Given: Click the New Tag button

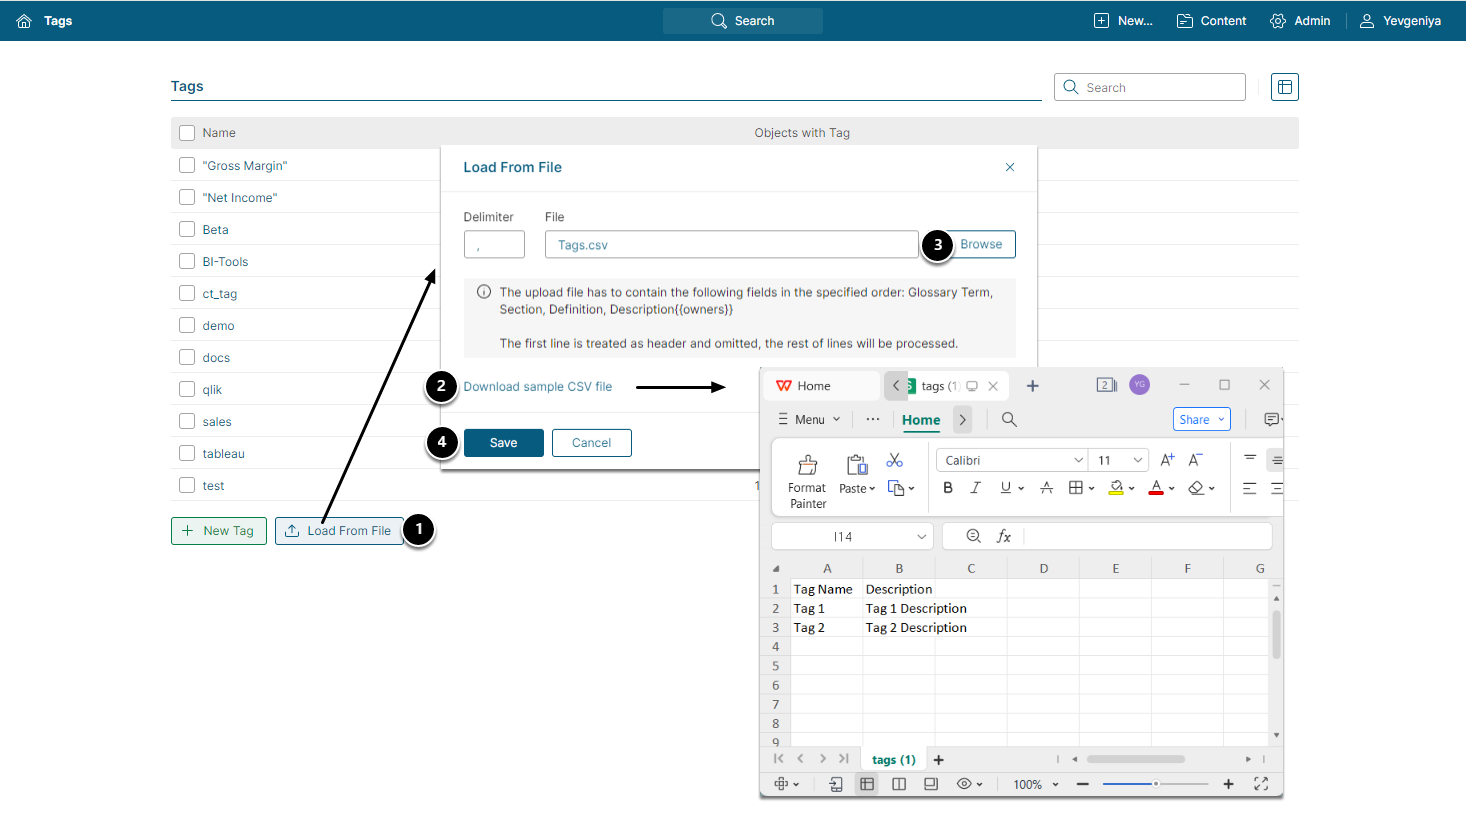Looking at the screenshot, I should point(219,531).
